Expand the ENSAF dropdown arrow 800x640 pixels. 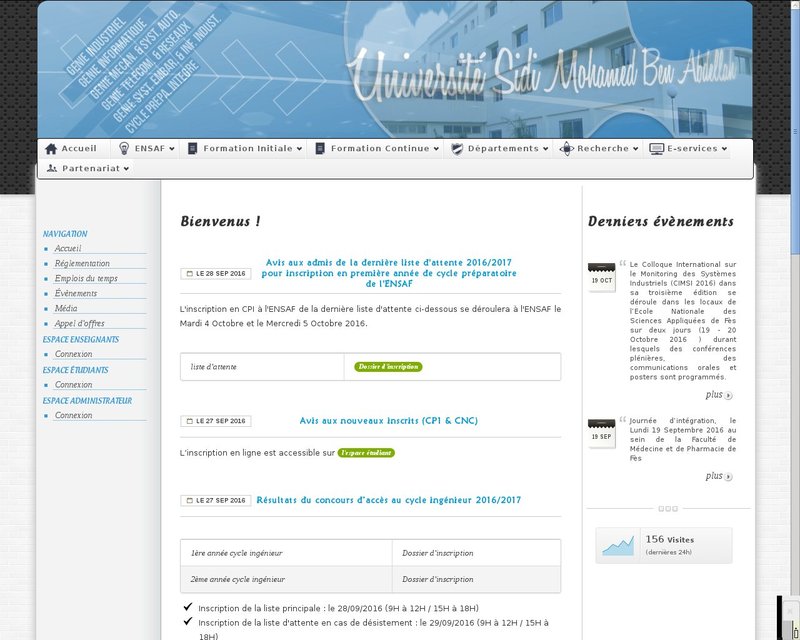(172, 149)
